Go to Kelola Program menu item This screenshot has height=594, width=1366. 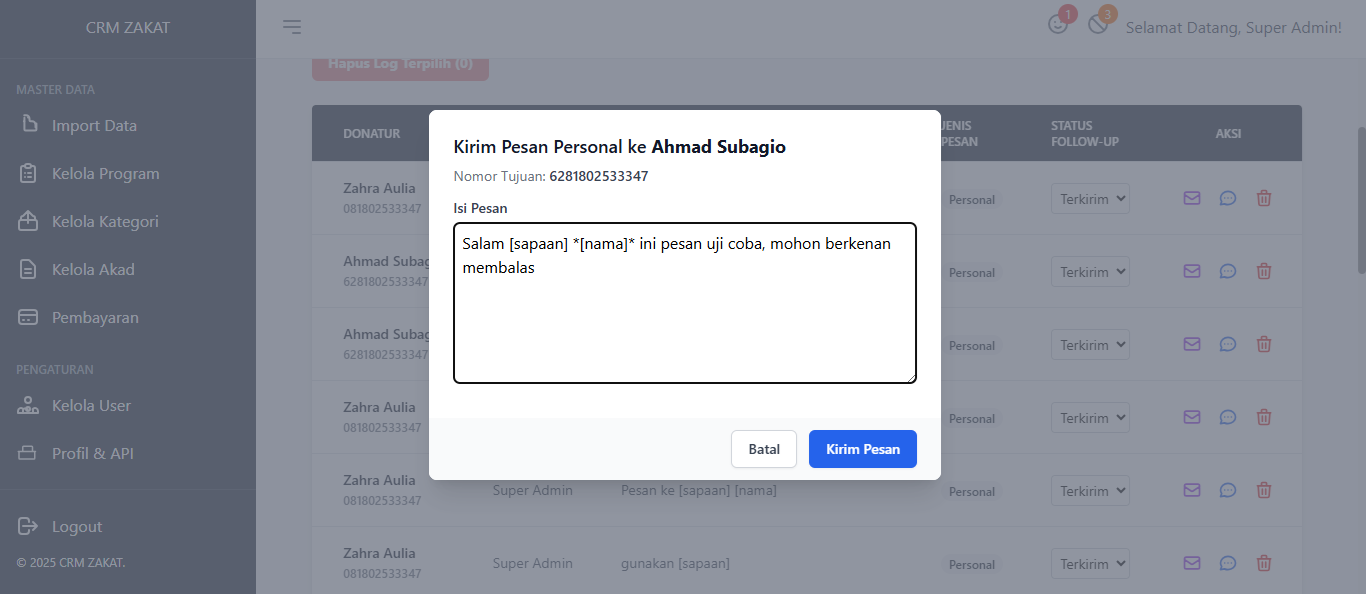(x=105, y=173)
